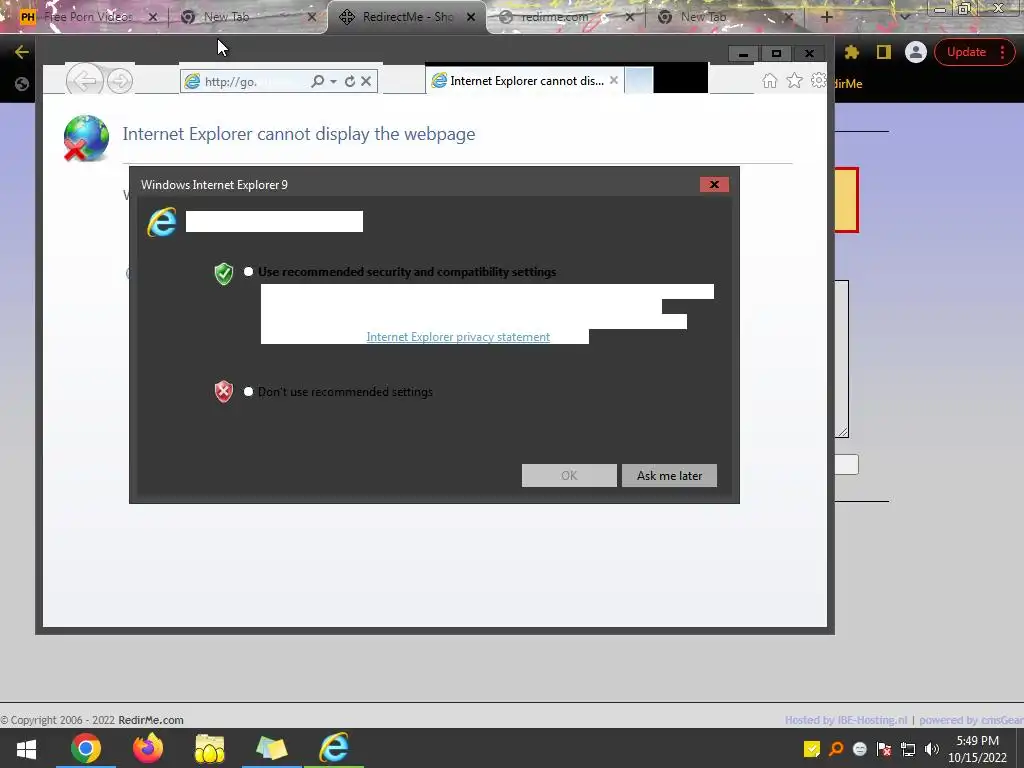Screen dimensions: 1024x768
Task: Open Chrome profile avatar
Action: 916,52
